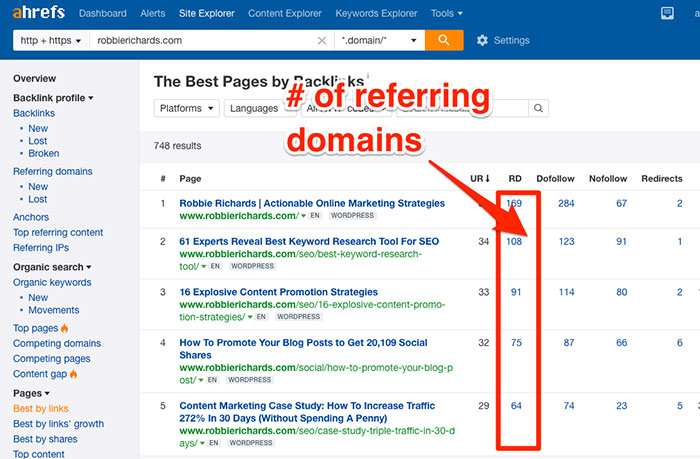Click the orange search magnifier button
This screenshot has width=700, height=459.
click(444, 40)
